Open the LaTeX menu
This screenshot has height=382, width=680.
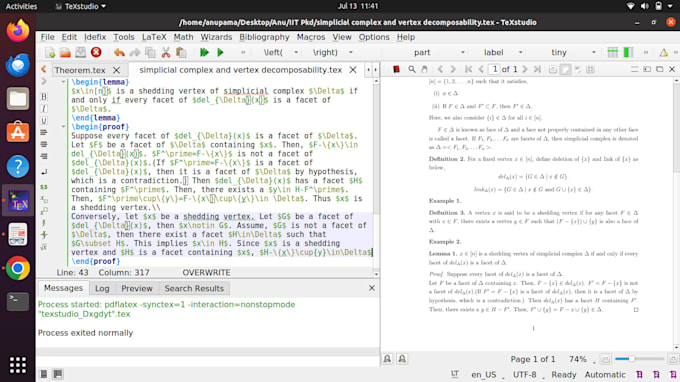point(154,37)
